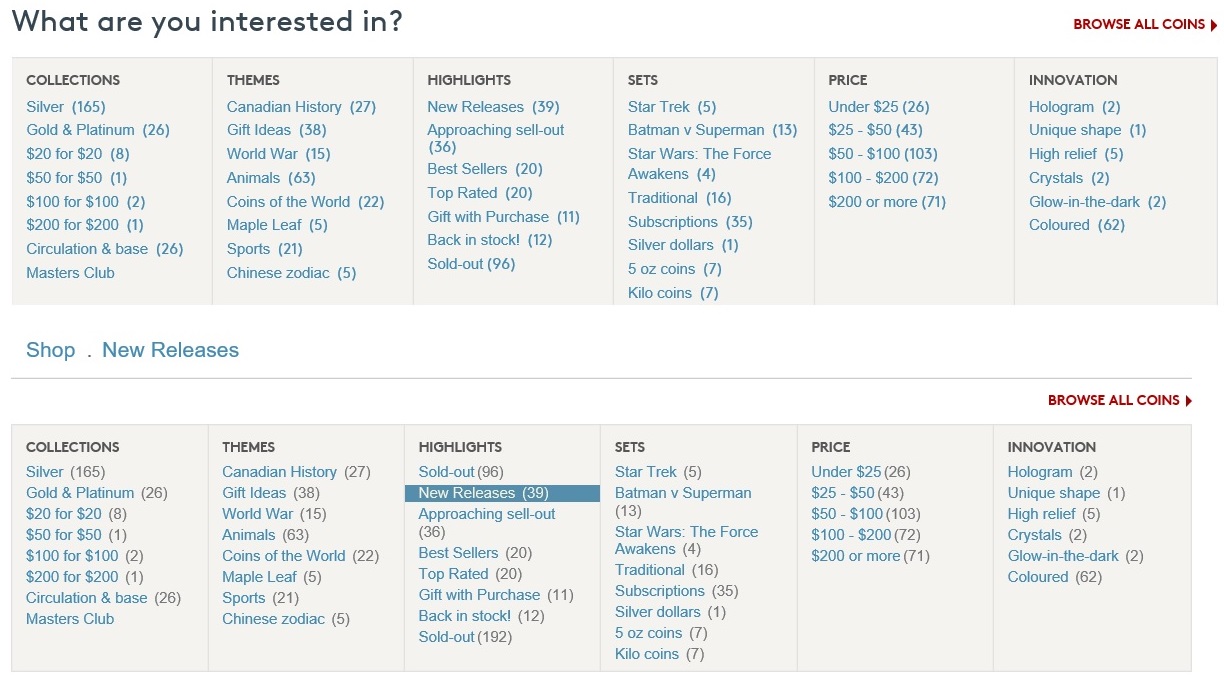Open Canadian History (27) in the top Themes list

(301, 107)
